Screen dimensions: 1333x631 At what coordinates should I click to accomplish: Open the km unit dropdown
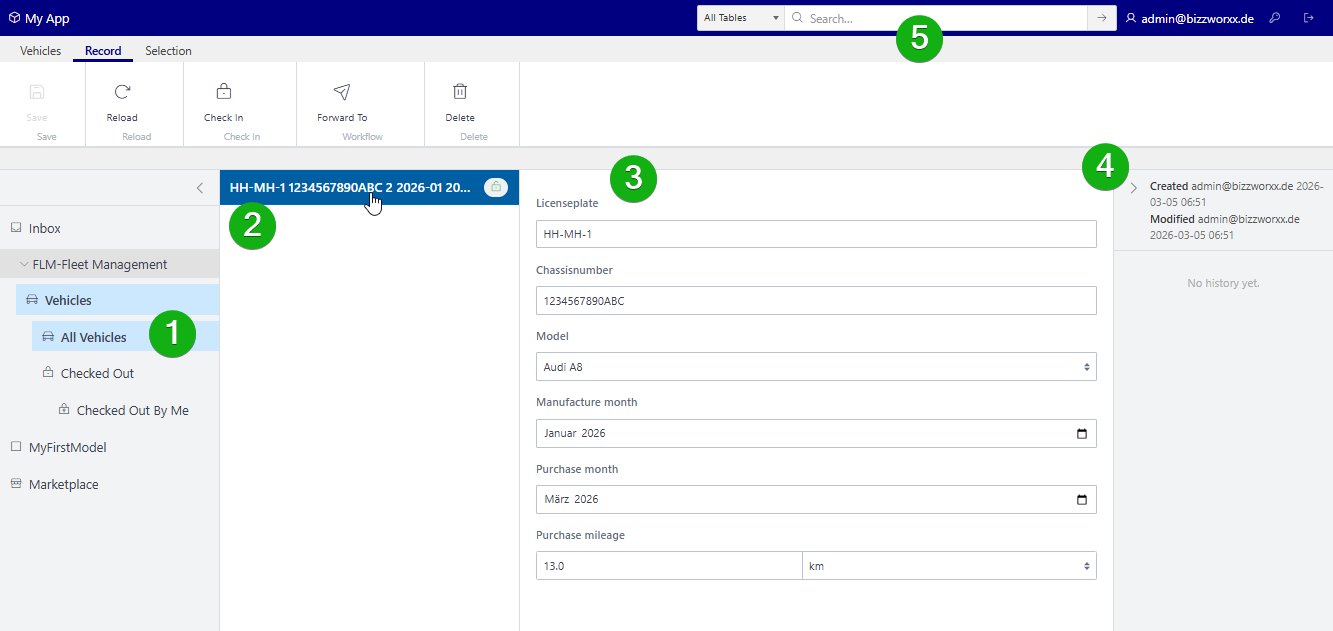tap(948, 566)
